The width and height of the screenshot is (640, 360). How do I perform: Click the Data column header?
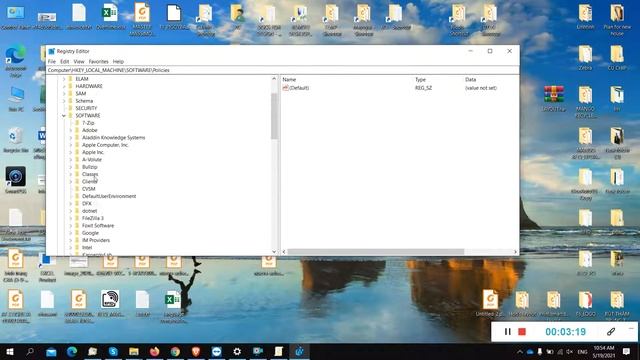point(470,80)
